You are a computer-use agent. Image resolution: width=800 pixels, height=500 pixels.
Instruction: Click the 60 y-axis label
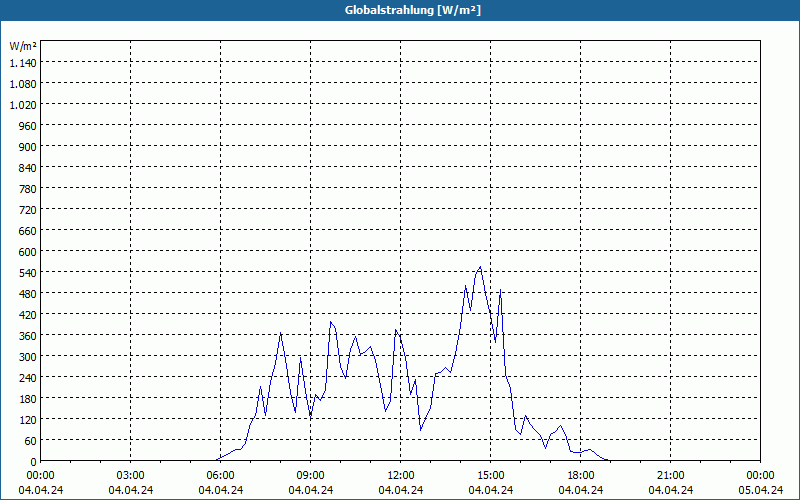click(31, 441)
